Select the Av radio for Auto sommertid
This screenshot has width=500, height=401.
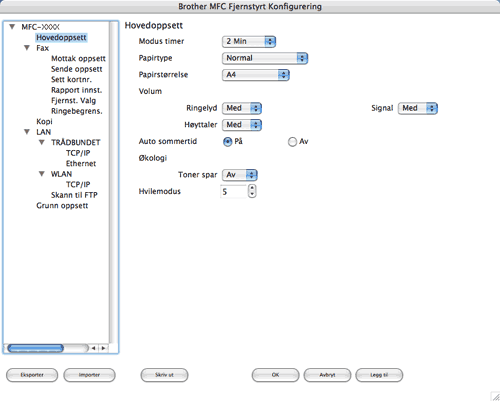tap(292, 142)
